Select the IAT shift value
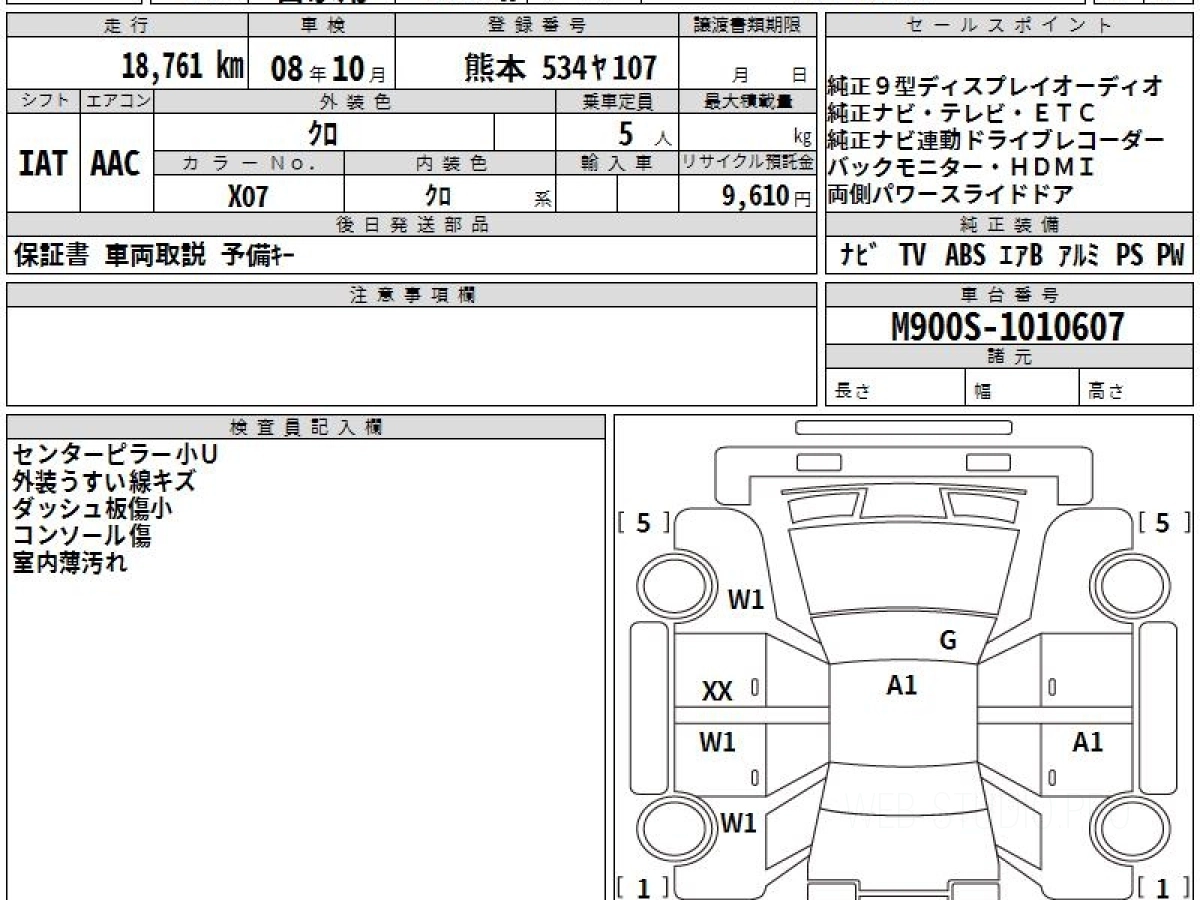Image resolution: width=1200 pixels, height=900 pixels. pyautogui.click(x=43, y=163)
